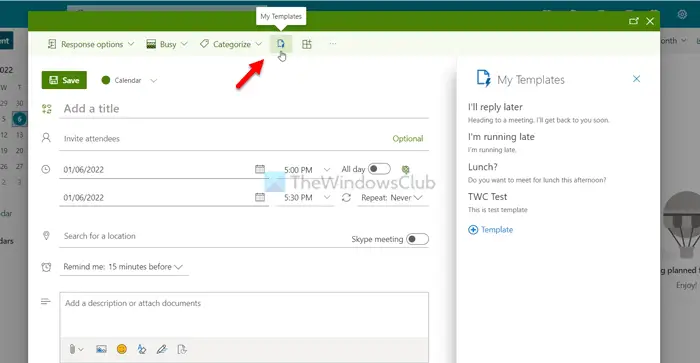Expand the Calendar selector chevron

point(154,81)
